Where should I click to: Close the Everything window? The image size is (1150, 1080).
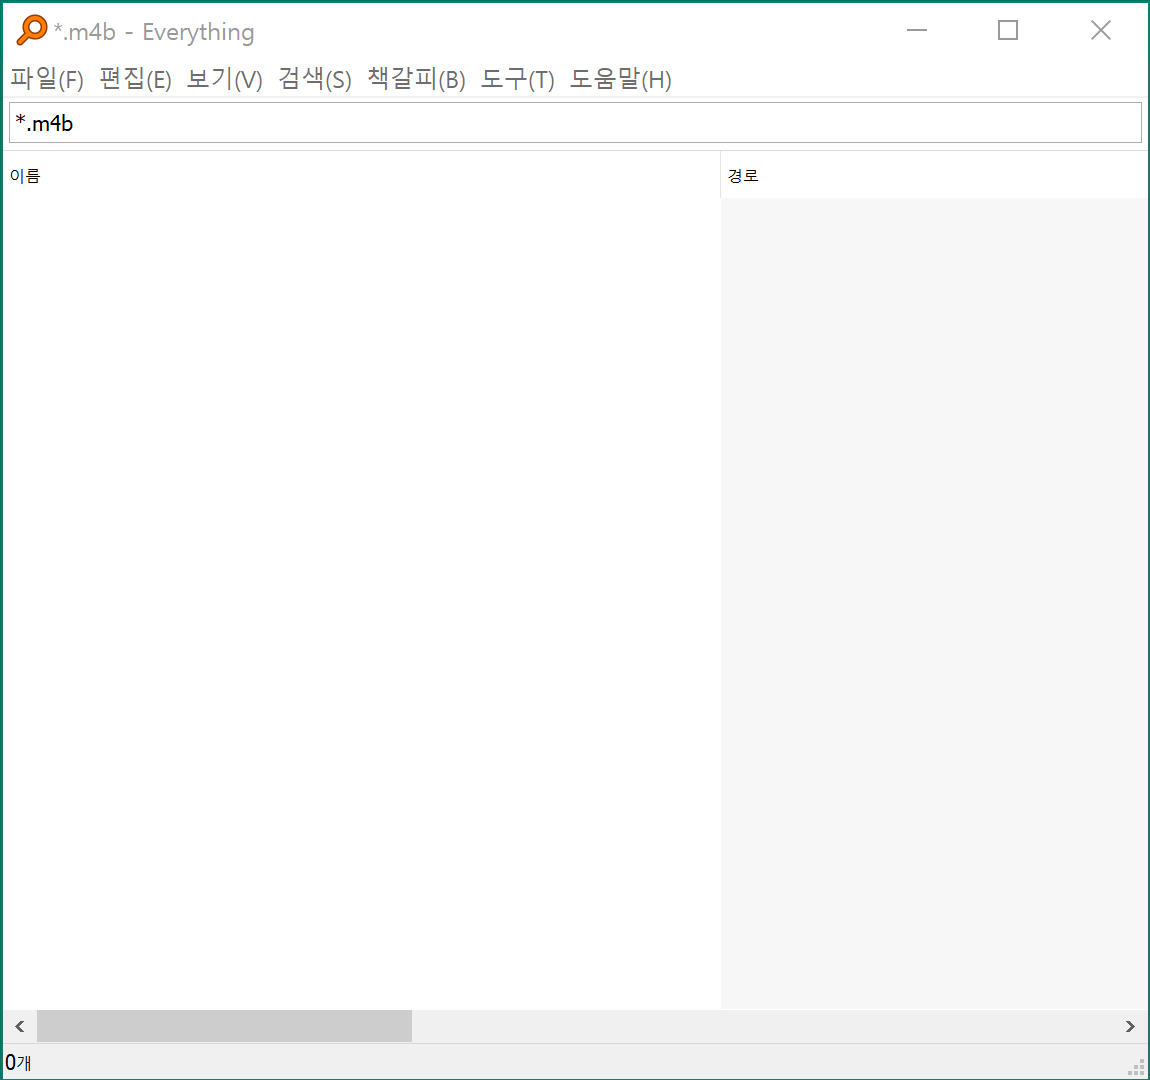(x=1100, y=30)
